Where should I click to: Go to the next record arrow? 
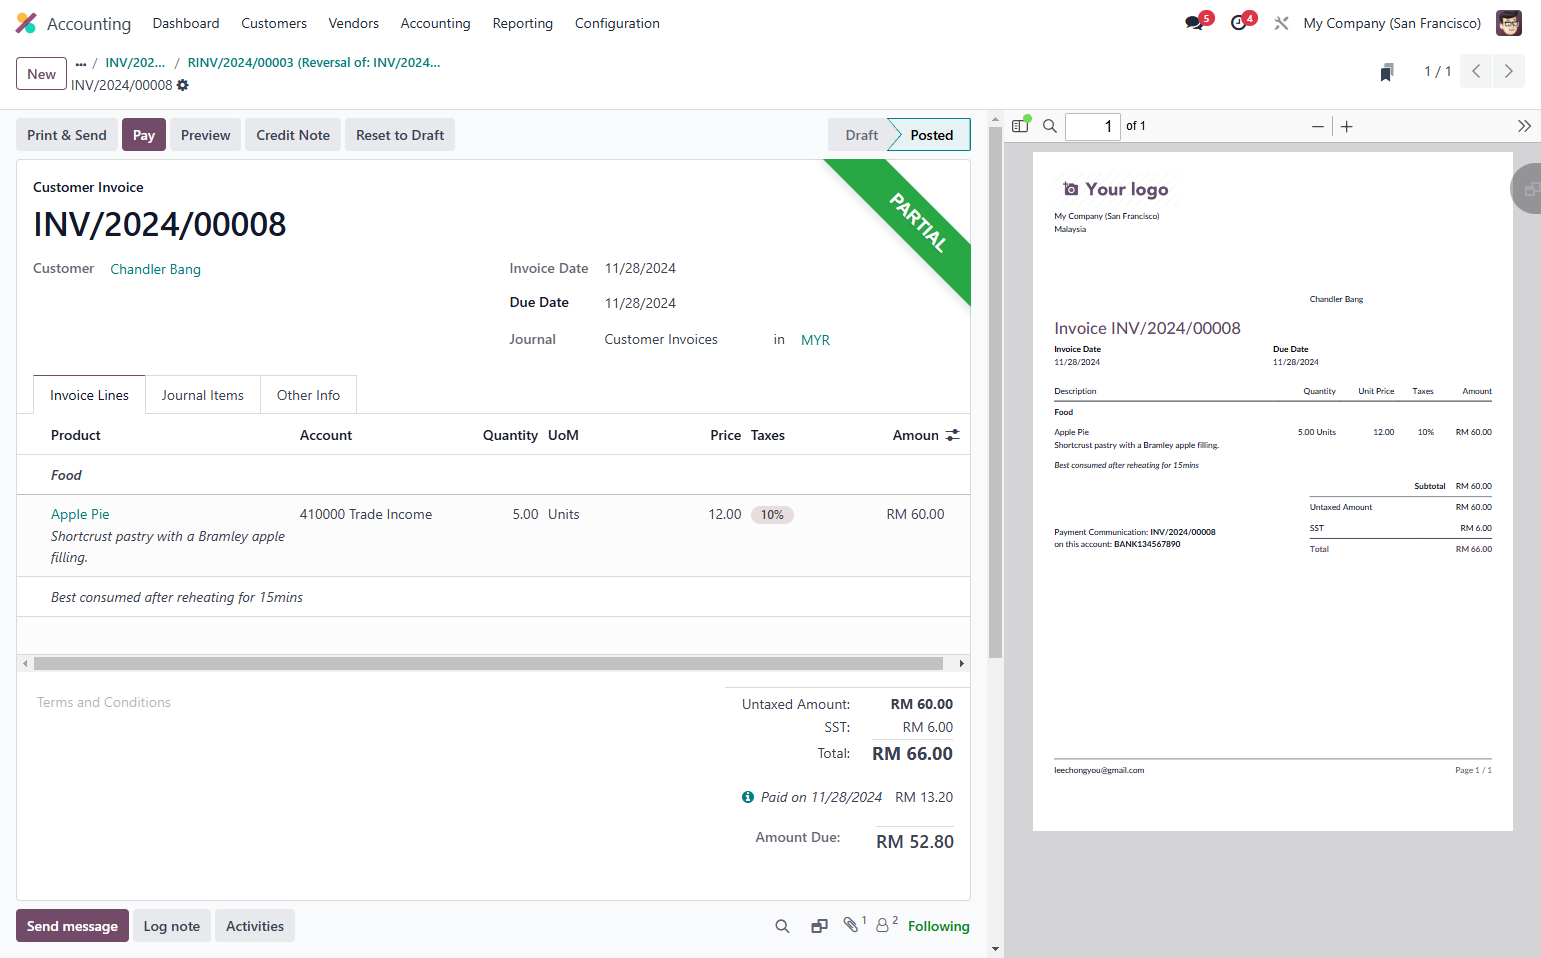click(1509, 71)
